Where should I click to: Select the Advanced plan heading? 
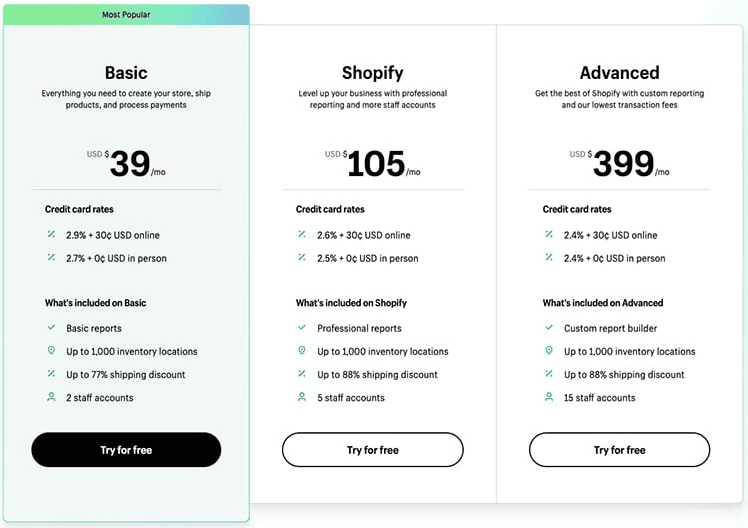click(619, 72)
